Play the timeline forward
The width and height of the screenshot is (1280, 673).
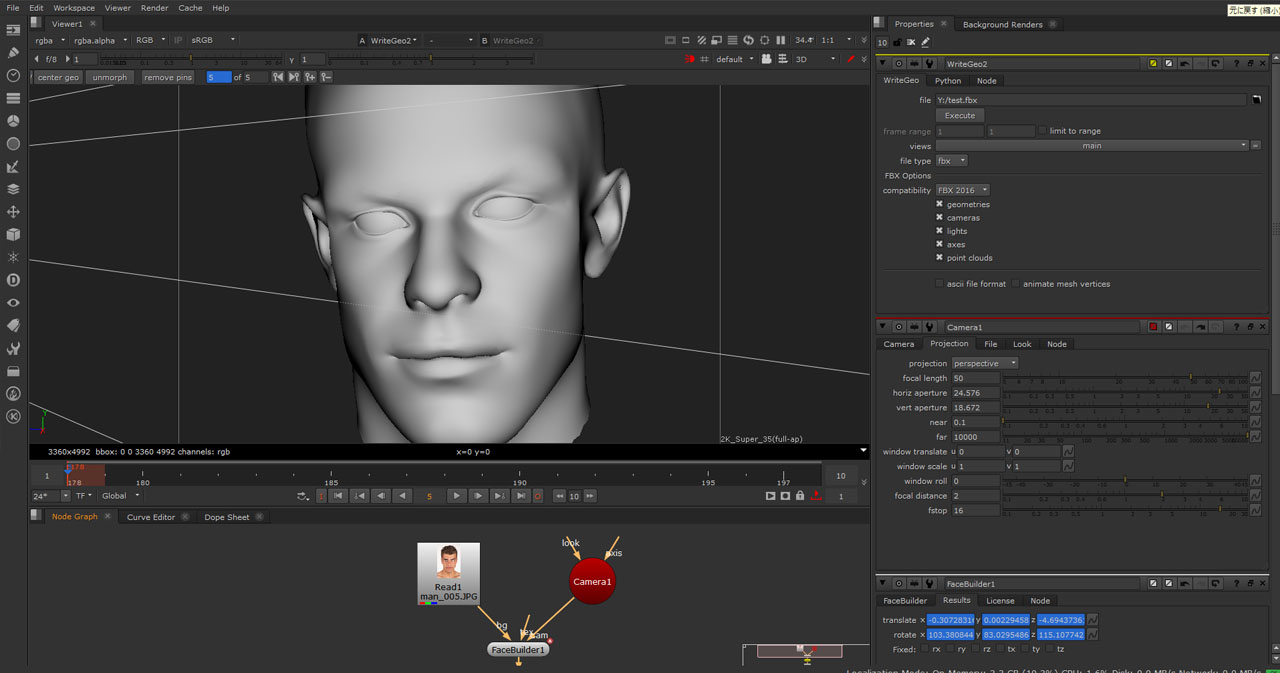point(456,496)
